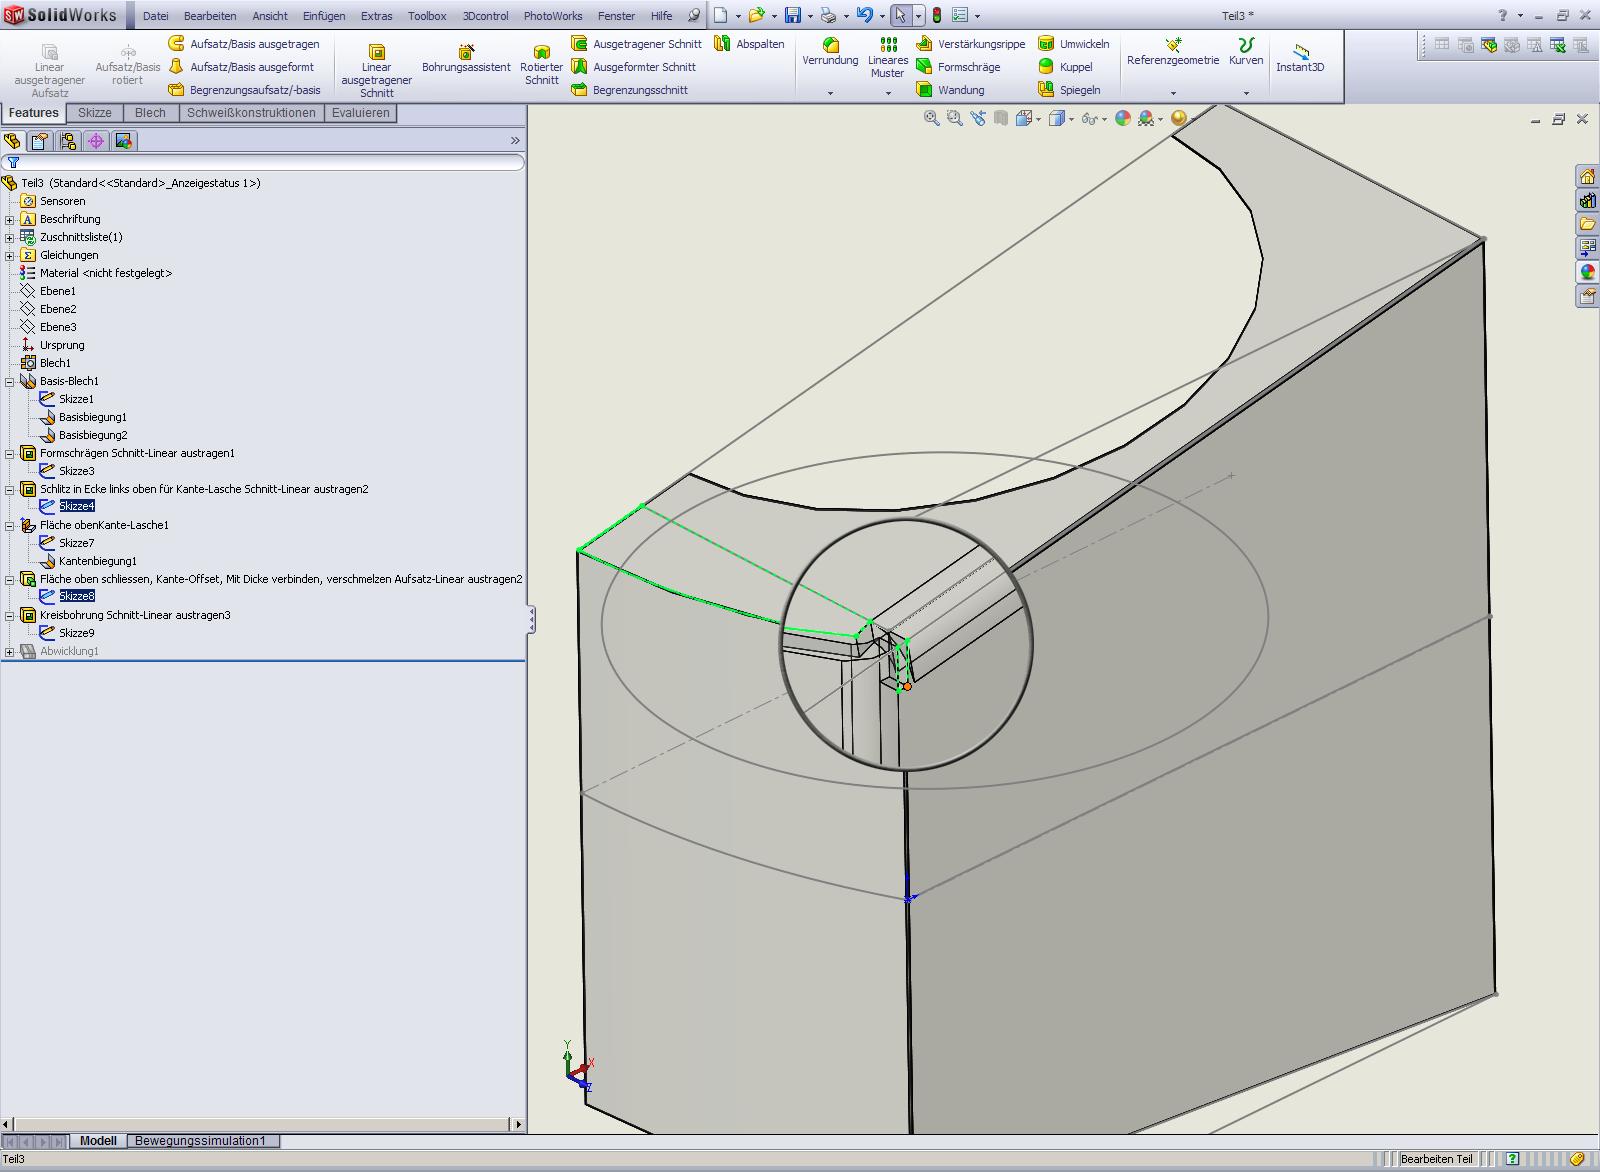Expand the Abwicklung1 tree node

(10, 651)
